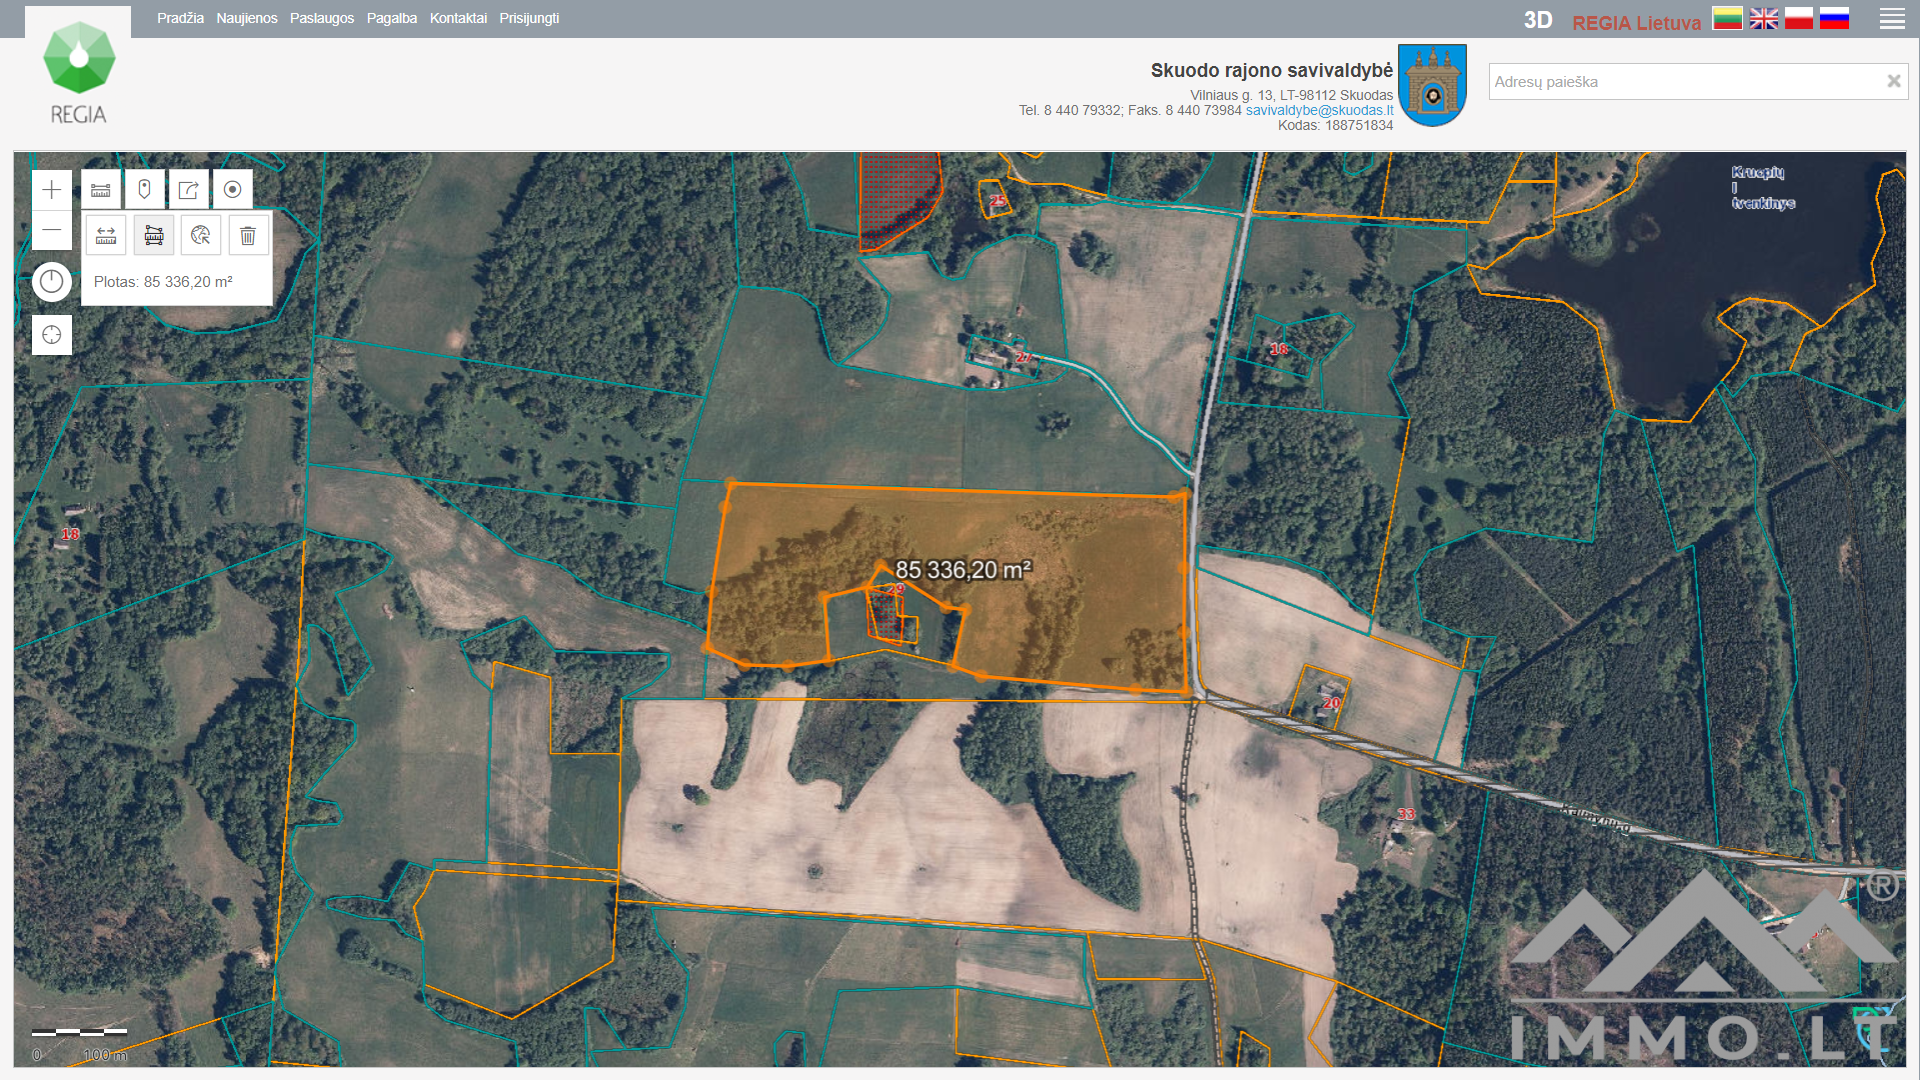The image size is (1920, 1080).
Task: Switch to 3D map view
Action: point(1538,21)
